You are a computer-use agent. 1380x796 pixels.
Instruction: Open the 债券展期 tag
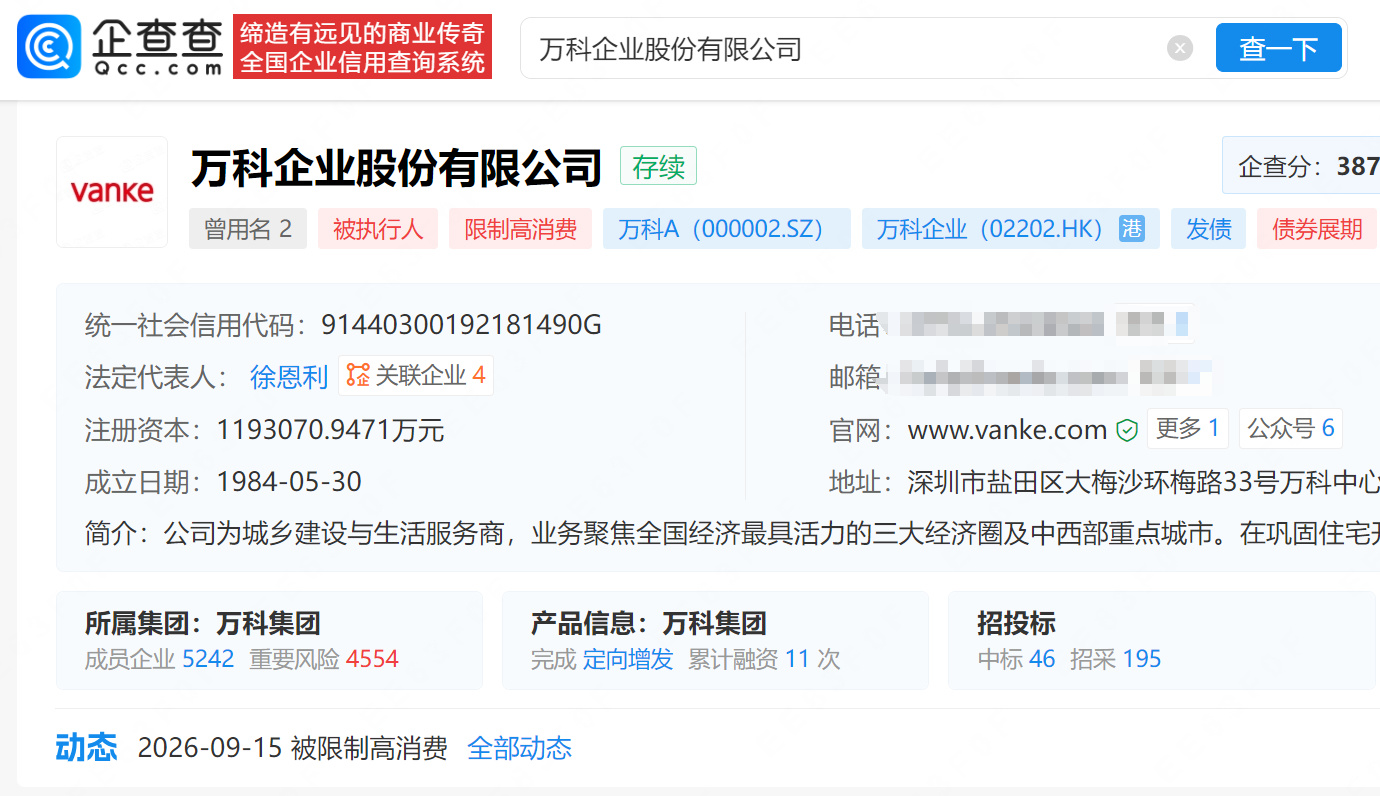pos(1317,229)
